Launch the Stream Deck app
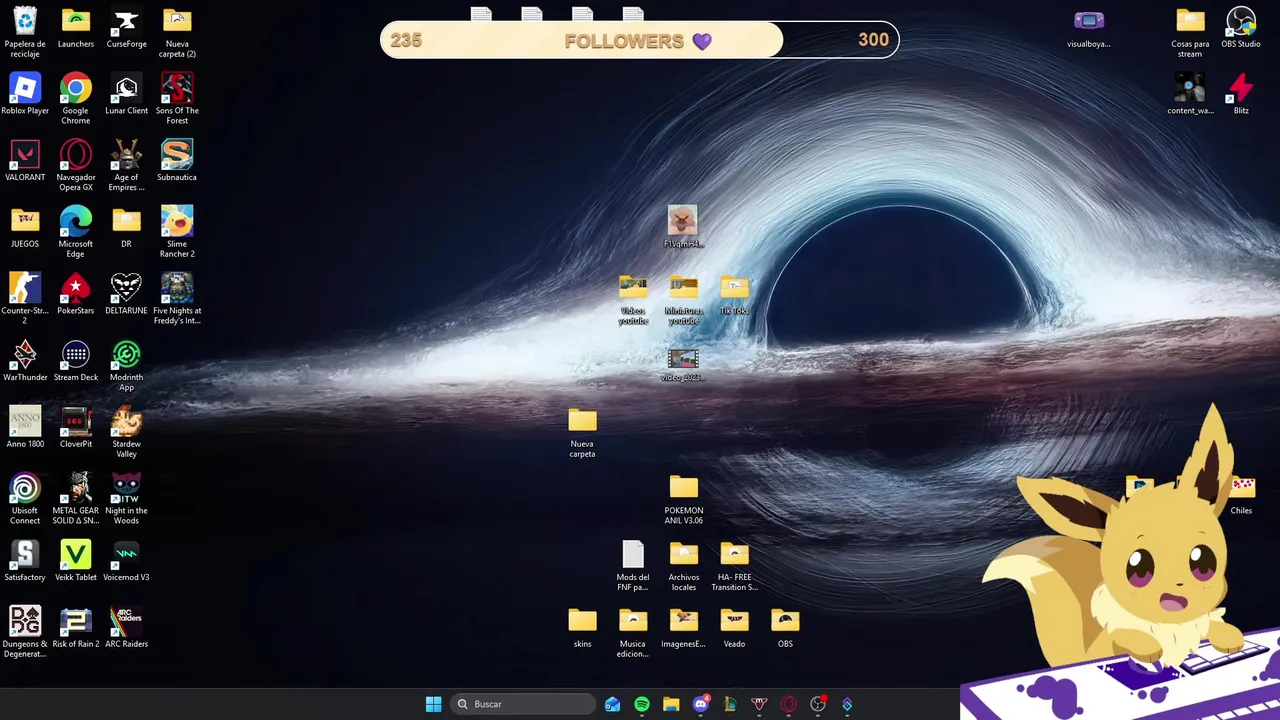The height and width of the screenshot is (720, 1280). click(76, 355)
